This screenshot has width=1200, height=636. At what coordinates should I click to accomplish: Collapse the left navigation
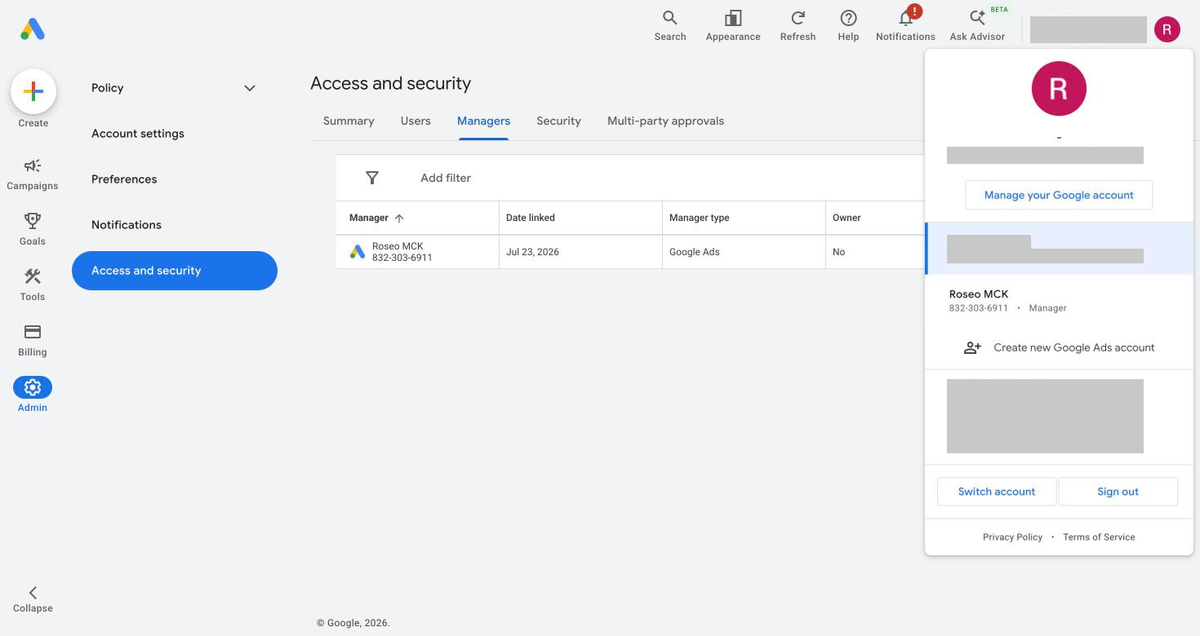click(32, 599)
